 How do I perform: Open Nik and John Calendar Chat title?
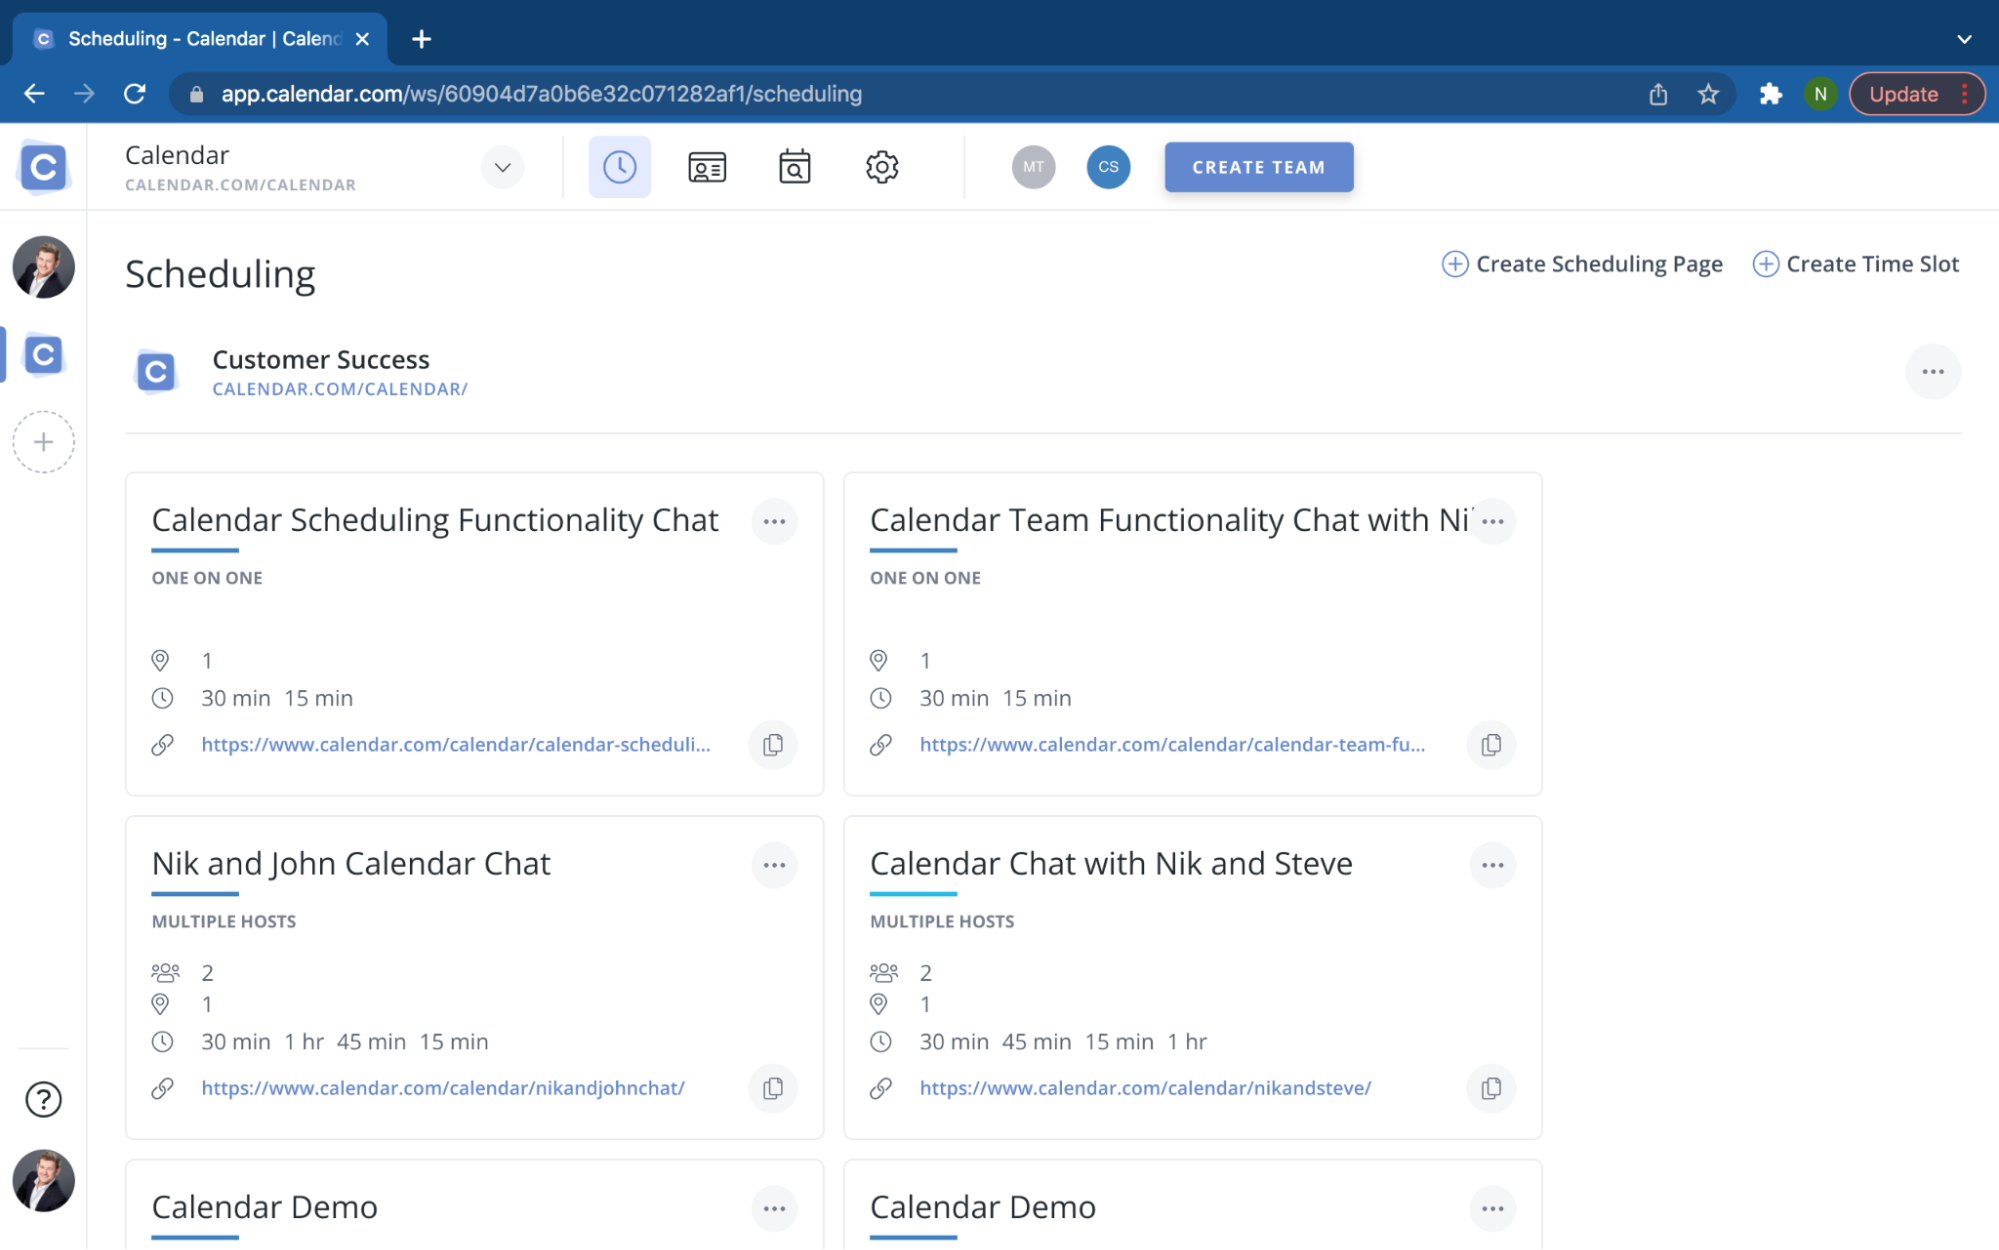point(351,863)
